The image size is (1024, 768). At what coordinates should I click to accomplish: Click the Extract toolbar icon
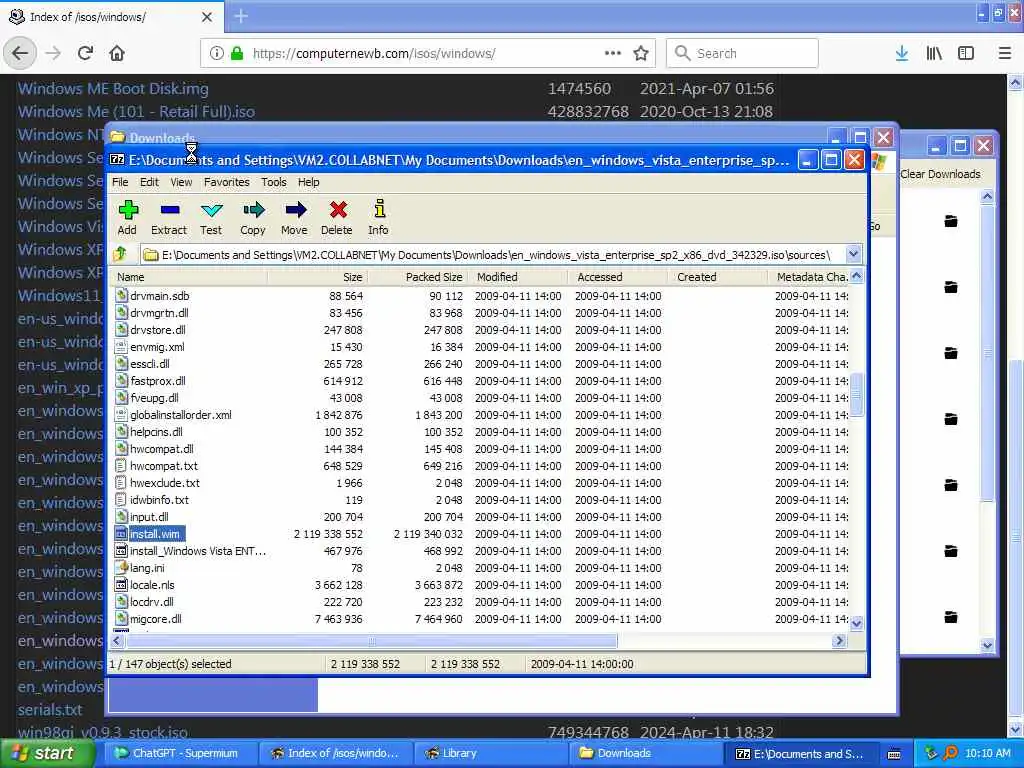[x=170, y=210]
